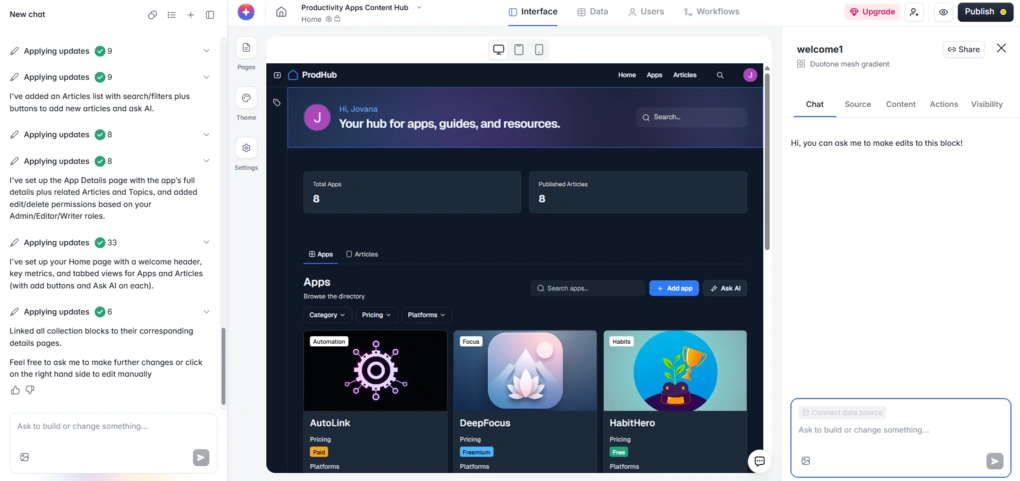
Task: Click the Add app button
Action: (674, 288)
